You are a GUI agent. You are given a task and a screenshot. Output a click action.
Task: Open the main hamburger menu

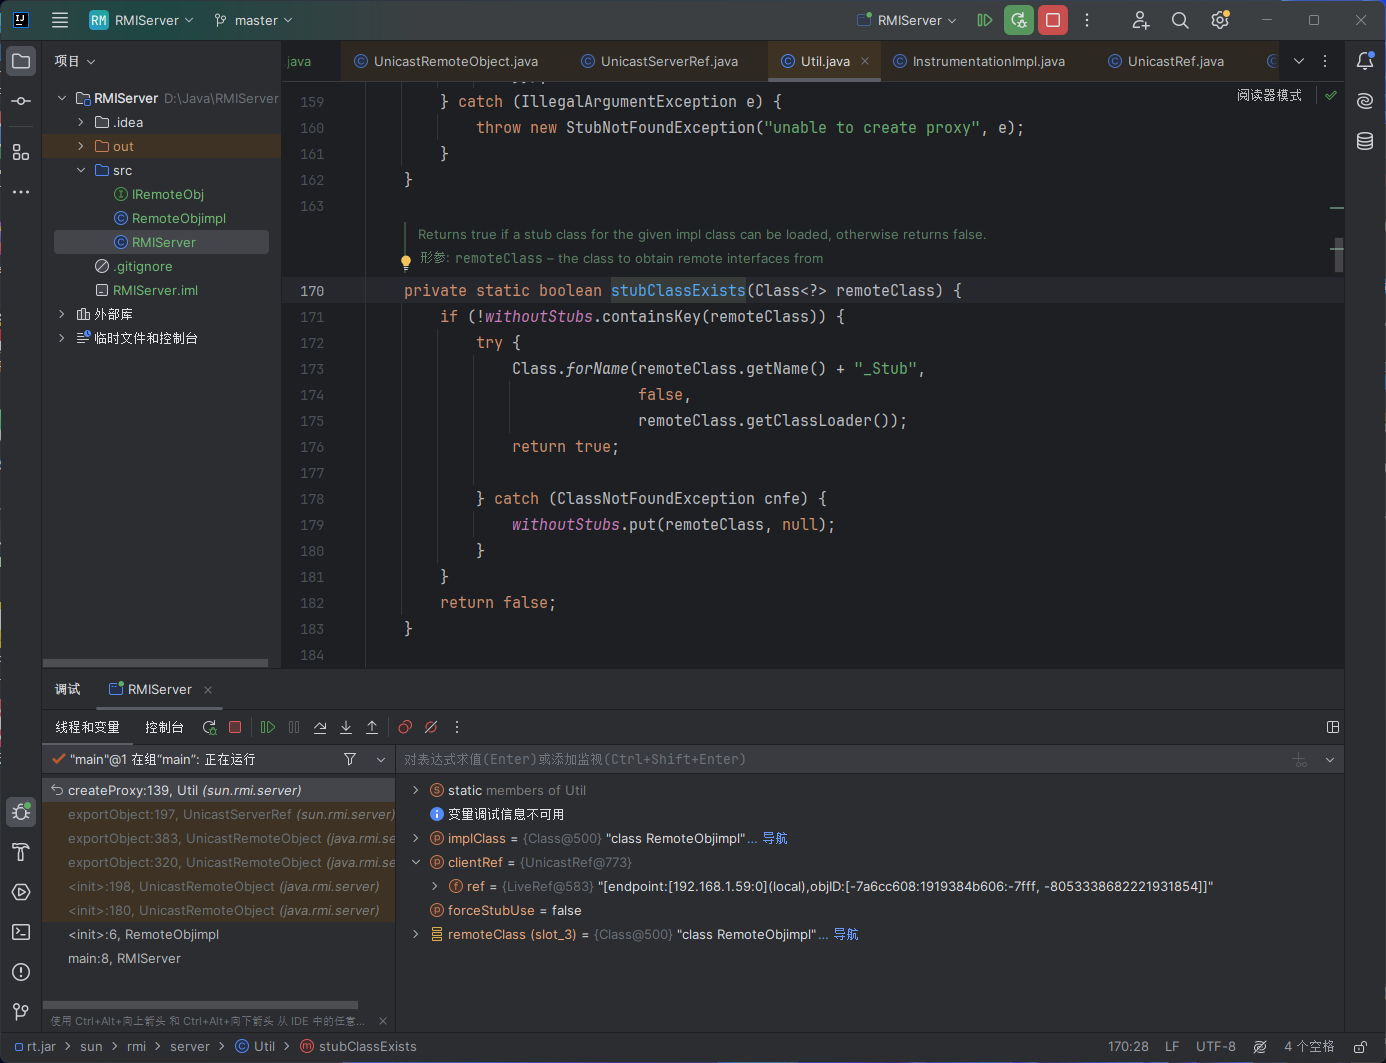pyautogui.click(x=60, y=20)
